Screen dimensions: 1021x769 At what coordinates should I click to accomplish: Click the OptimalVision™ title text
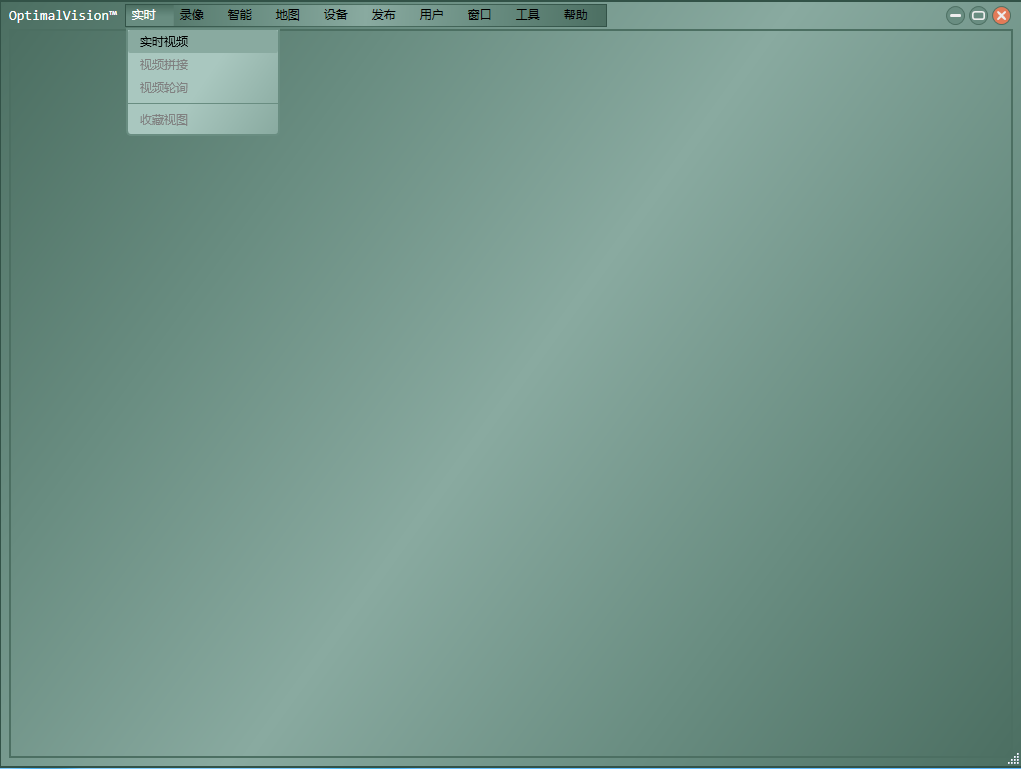pos(63,15)
